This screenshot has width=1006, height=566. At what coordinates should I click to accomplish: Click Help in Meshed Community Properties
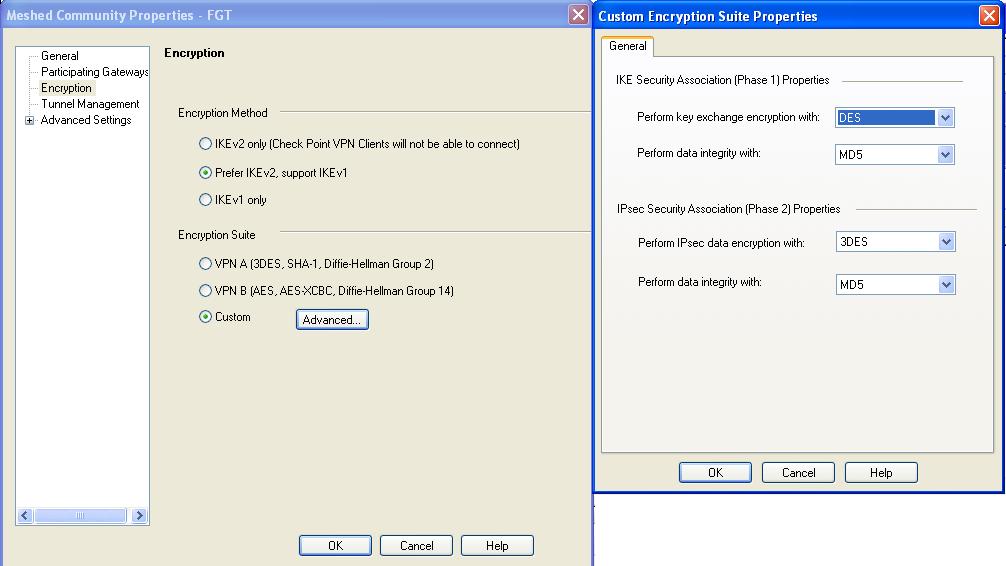click(497, 545)
